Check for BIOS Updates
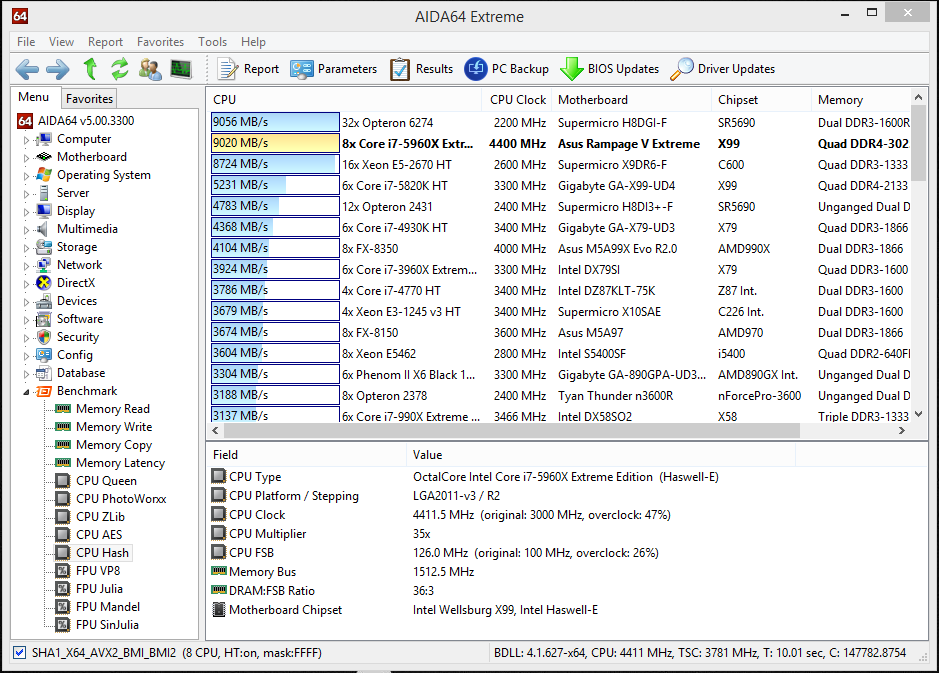 610,69
